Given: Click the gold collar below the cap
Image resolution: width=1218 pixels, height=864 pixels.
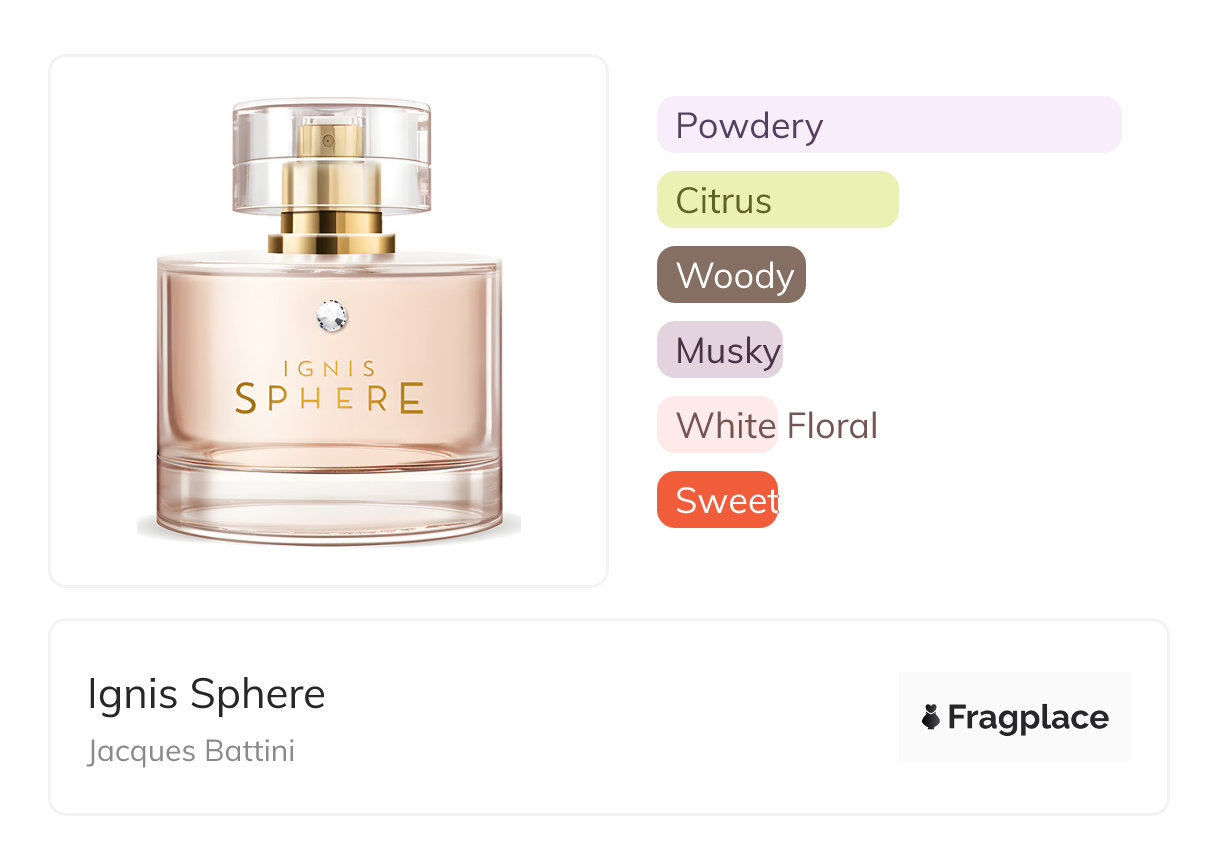Looking at the screenshot, I should pyautogui.click(x=331, y=232).
